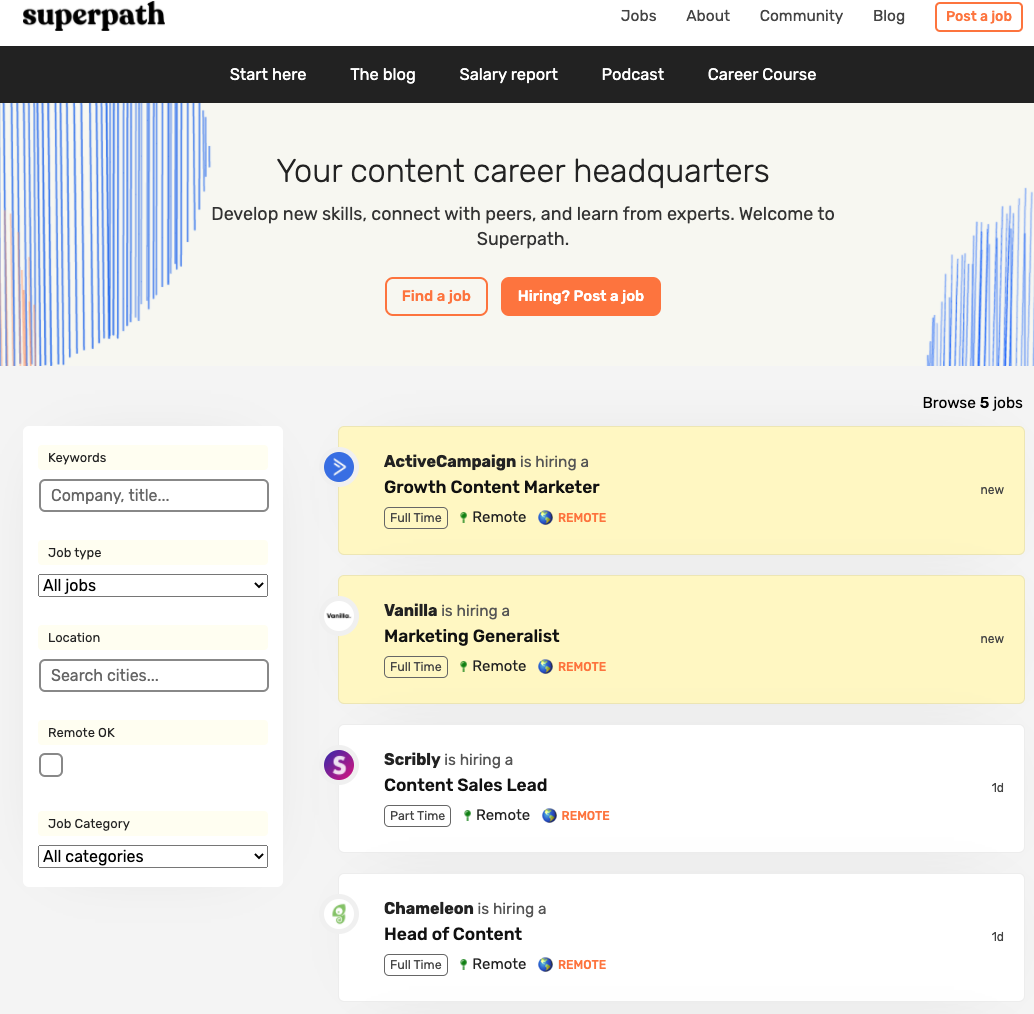1034x1014 pixels.
Task: Open the Content Sales Lead job listing
Action: tap(466, 785)
